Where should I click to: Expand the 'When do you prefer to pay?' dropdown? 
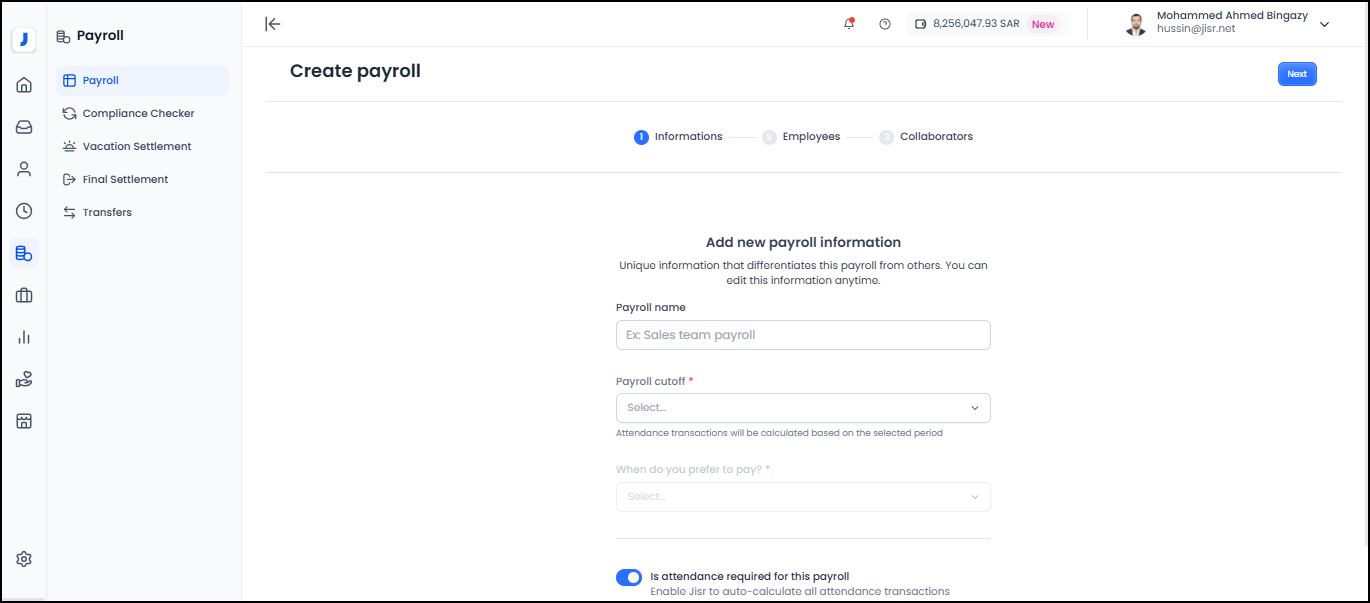point(802,496)
